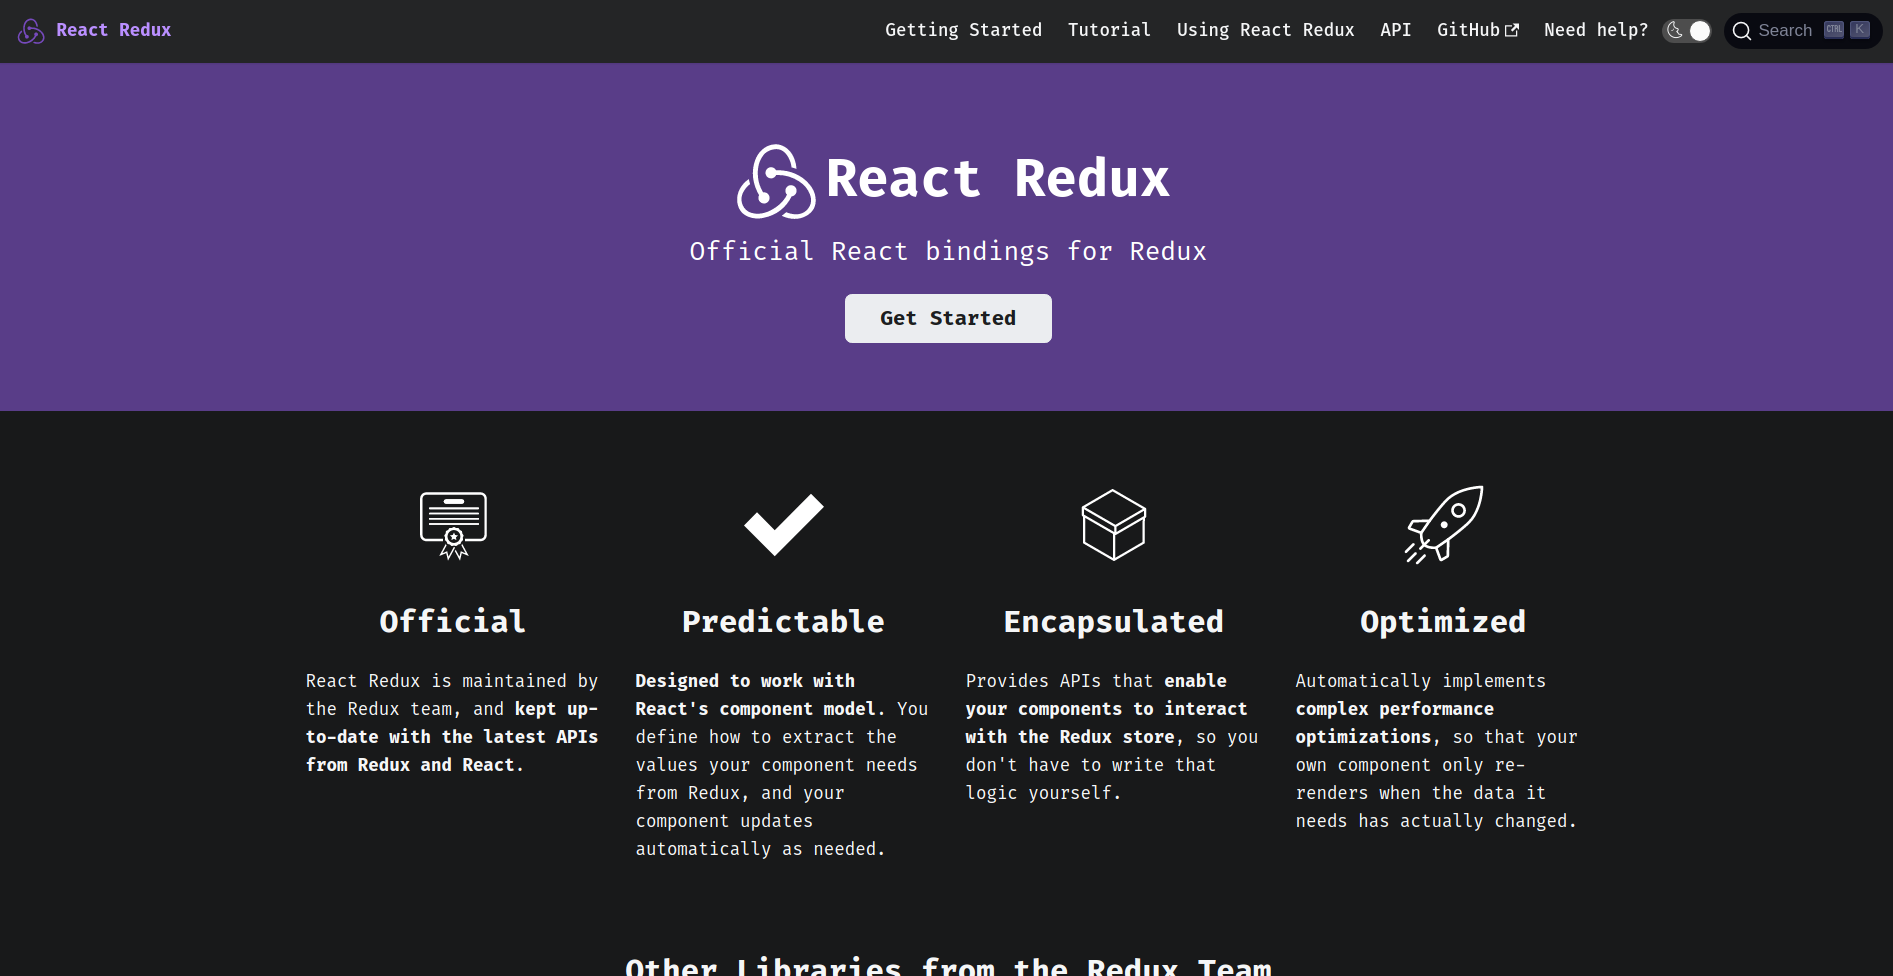The image size is (1893, 976).
Task: Open the API nav item
Action: coord(1395,30)
